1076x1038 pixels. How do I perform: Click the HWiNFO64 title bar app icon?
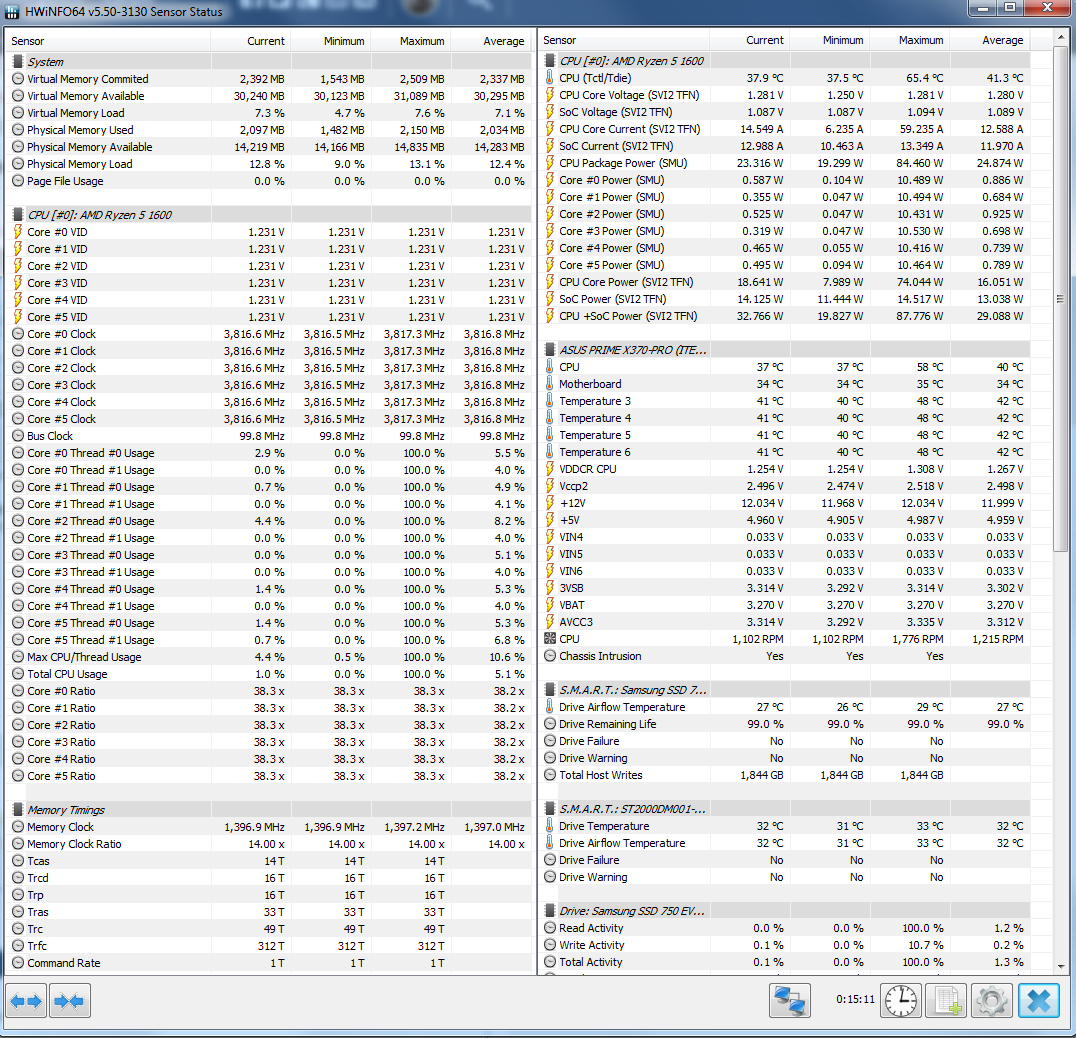[x=12, y=11]
